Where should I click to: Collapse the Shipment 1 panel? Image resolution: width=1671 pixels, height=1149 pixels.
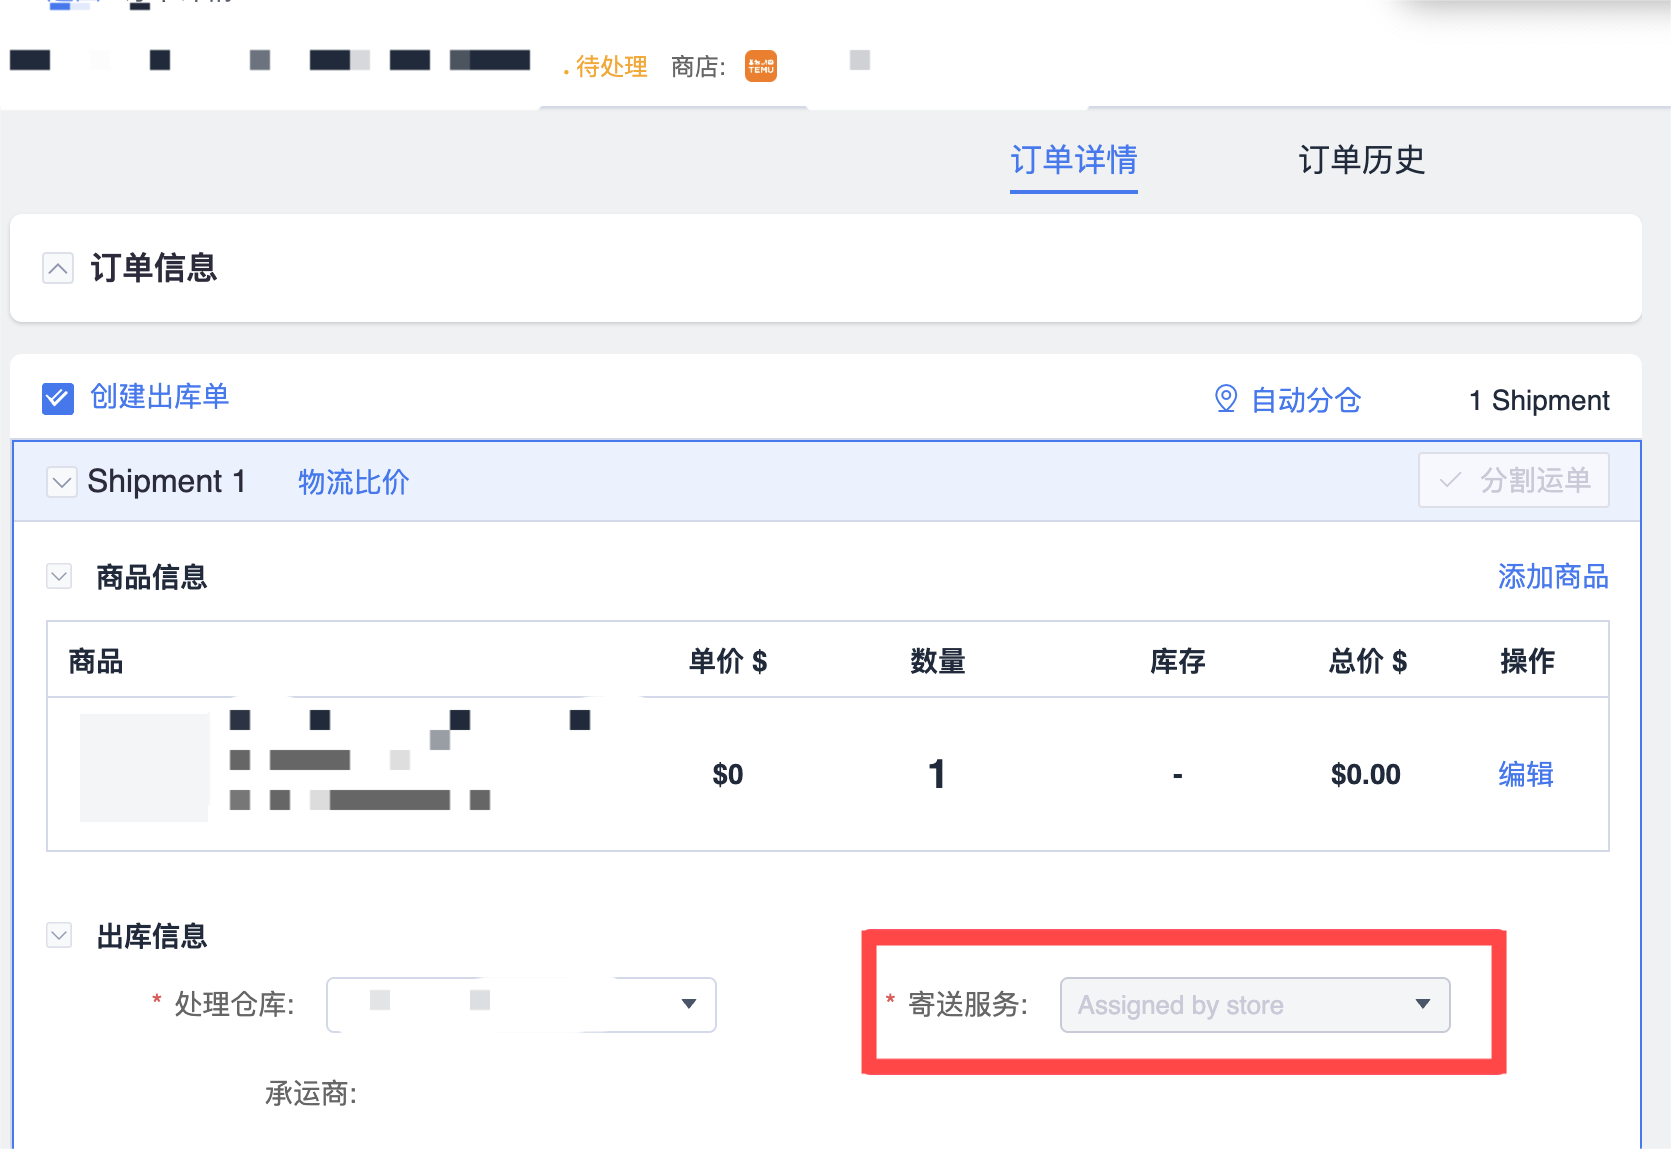point(61,482)
